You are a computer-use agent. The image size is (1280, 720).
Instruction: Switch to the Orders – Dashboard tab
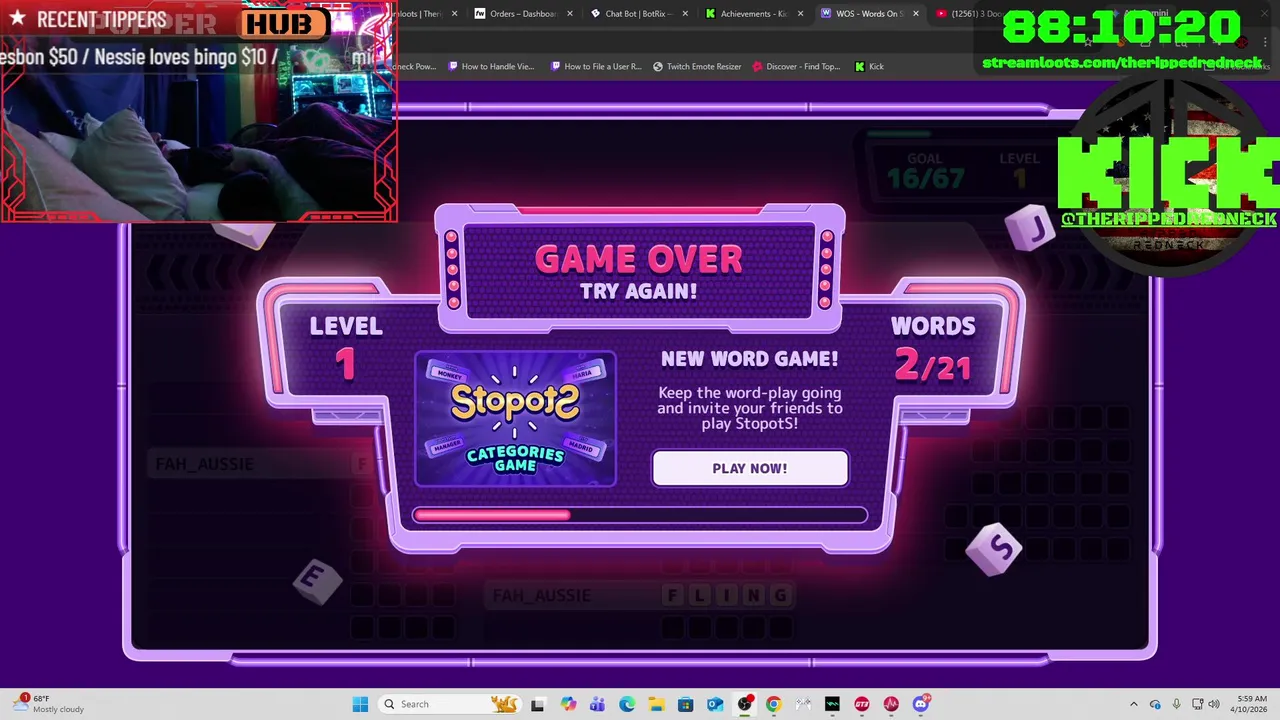(x=522, y=14)
